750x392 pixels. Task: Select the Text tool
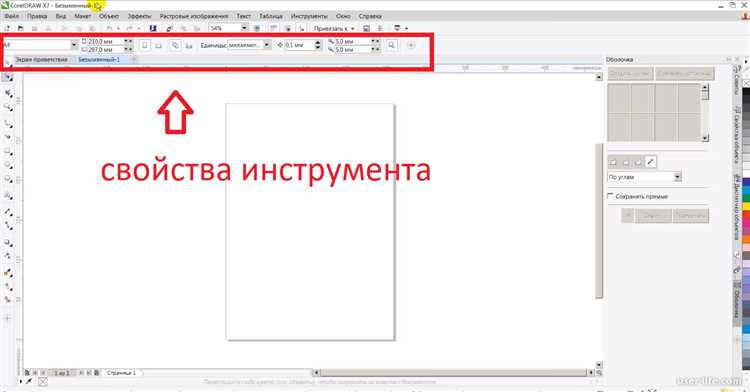pyautogui.click(x=8, y=196)
